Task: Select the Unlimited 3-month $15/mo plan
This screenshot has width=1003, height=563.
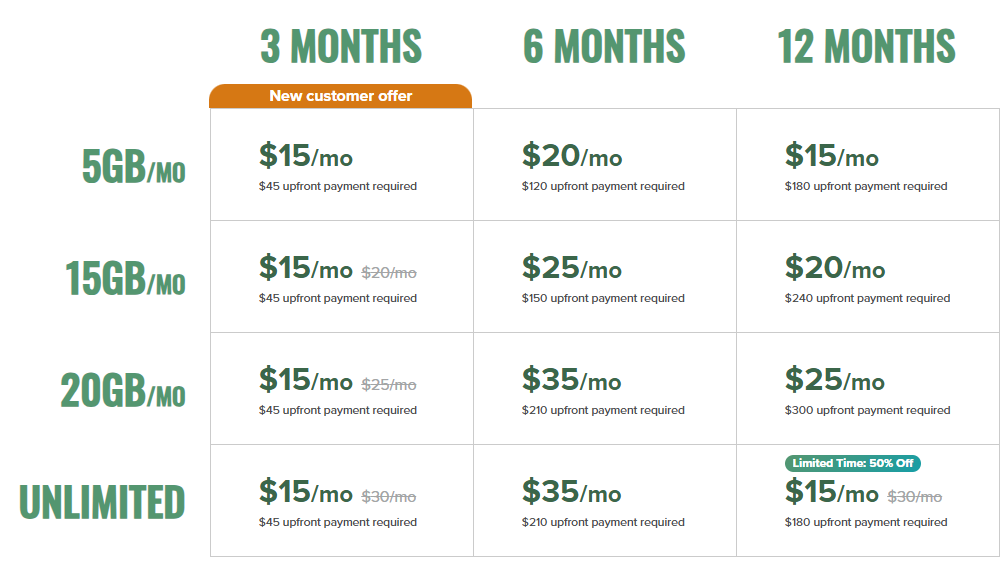Action: (x=342, y=500)
